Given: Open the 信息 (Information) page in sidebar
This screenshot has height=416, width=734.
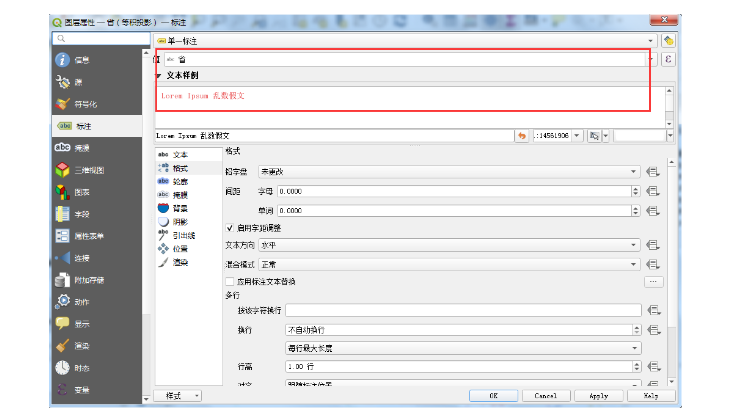Looking at the screenshot, I should [x=97, y=60].
